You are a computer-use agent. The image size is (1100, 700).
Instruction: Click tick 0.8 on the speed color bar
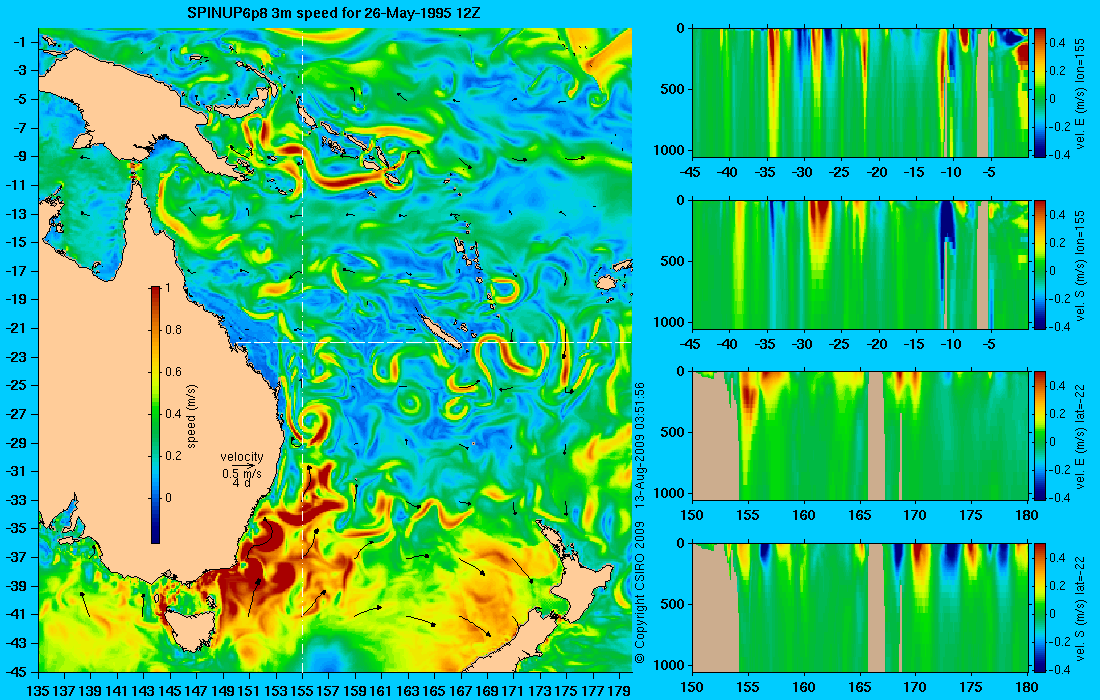[173, 330]
